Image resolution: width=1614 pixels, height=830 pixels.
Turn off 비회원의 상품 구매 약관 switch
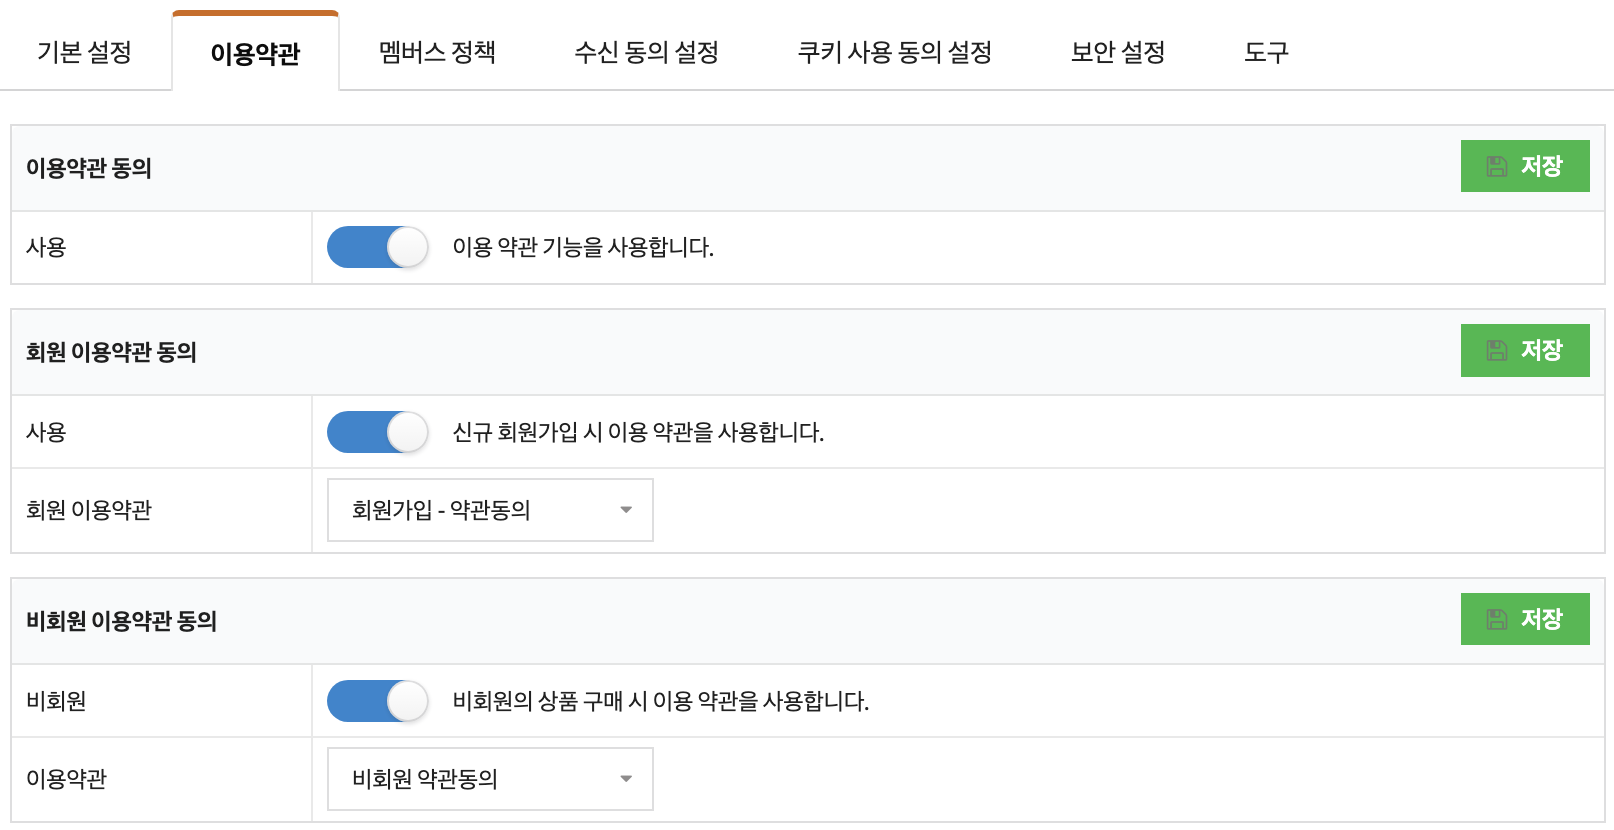point(378,701)
